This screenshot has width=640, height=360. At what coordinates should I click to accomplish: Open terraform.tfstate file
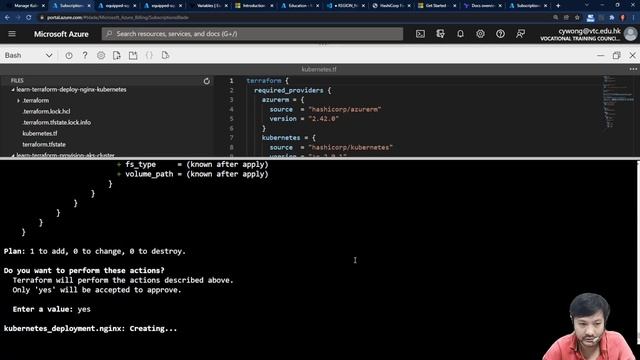pyautogui.click(x=44, y=144)
